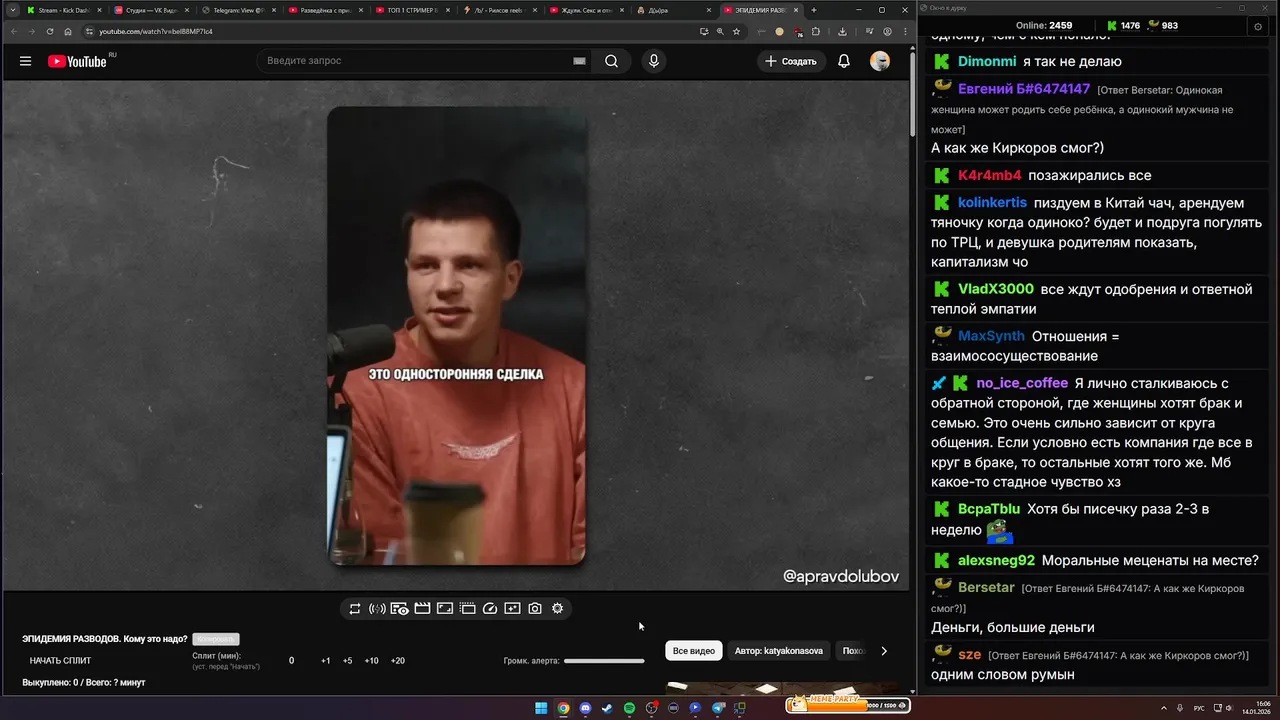
Task: Toggle the loop icon in the player toolbar
Action: [355, 608]
